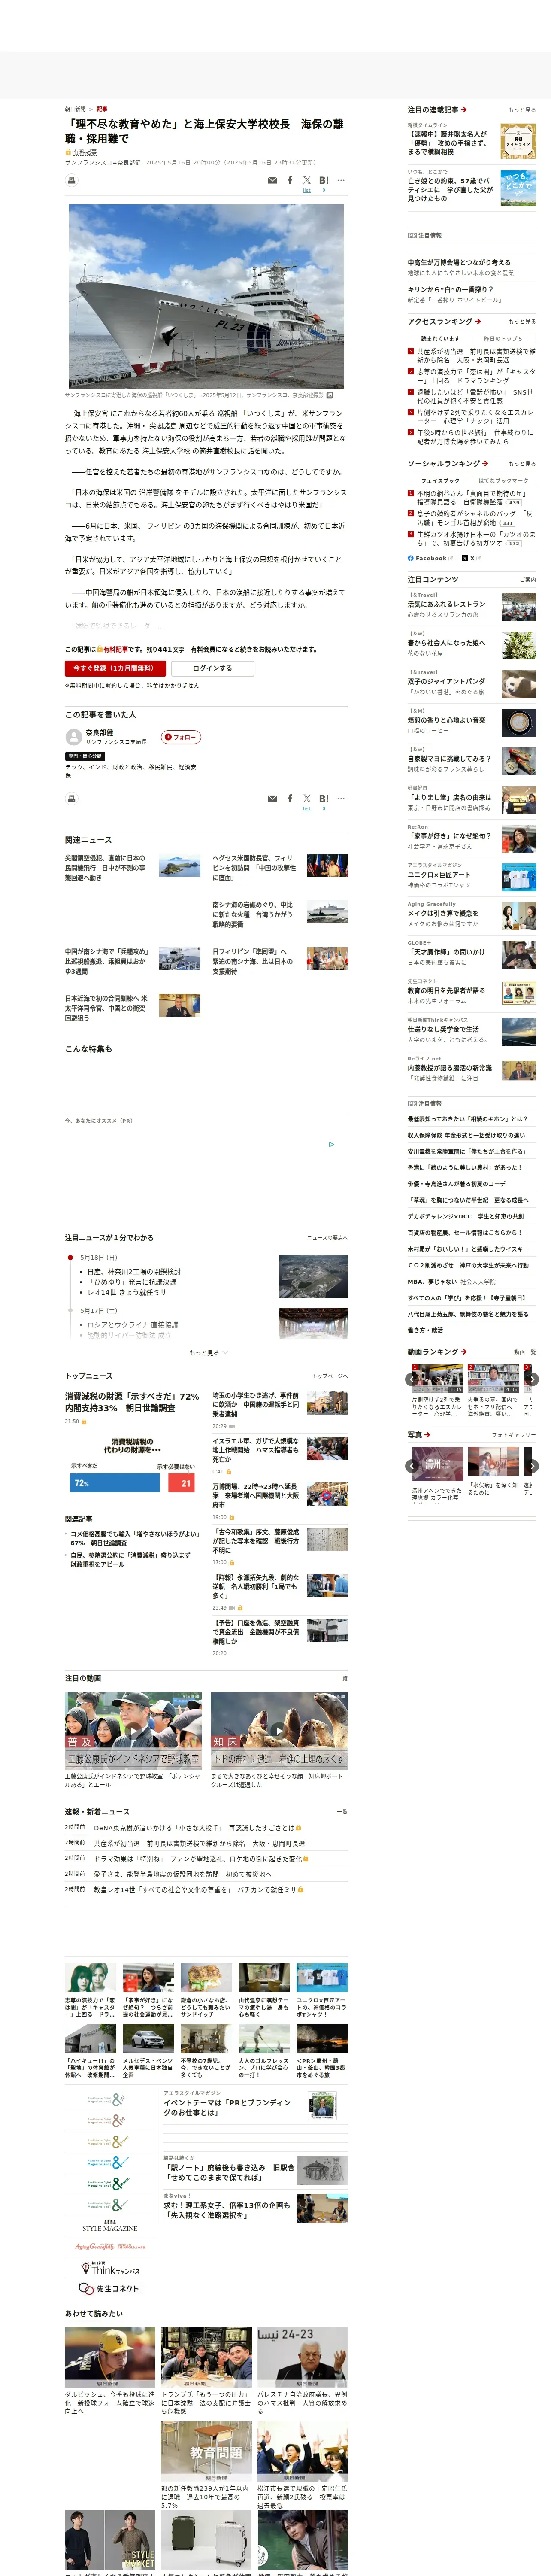Screen dimensions: 551x2576
Task: Click もっと見る beside アクセスランキング
Action: coord(522,322)
